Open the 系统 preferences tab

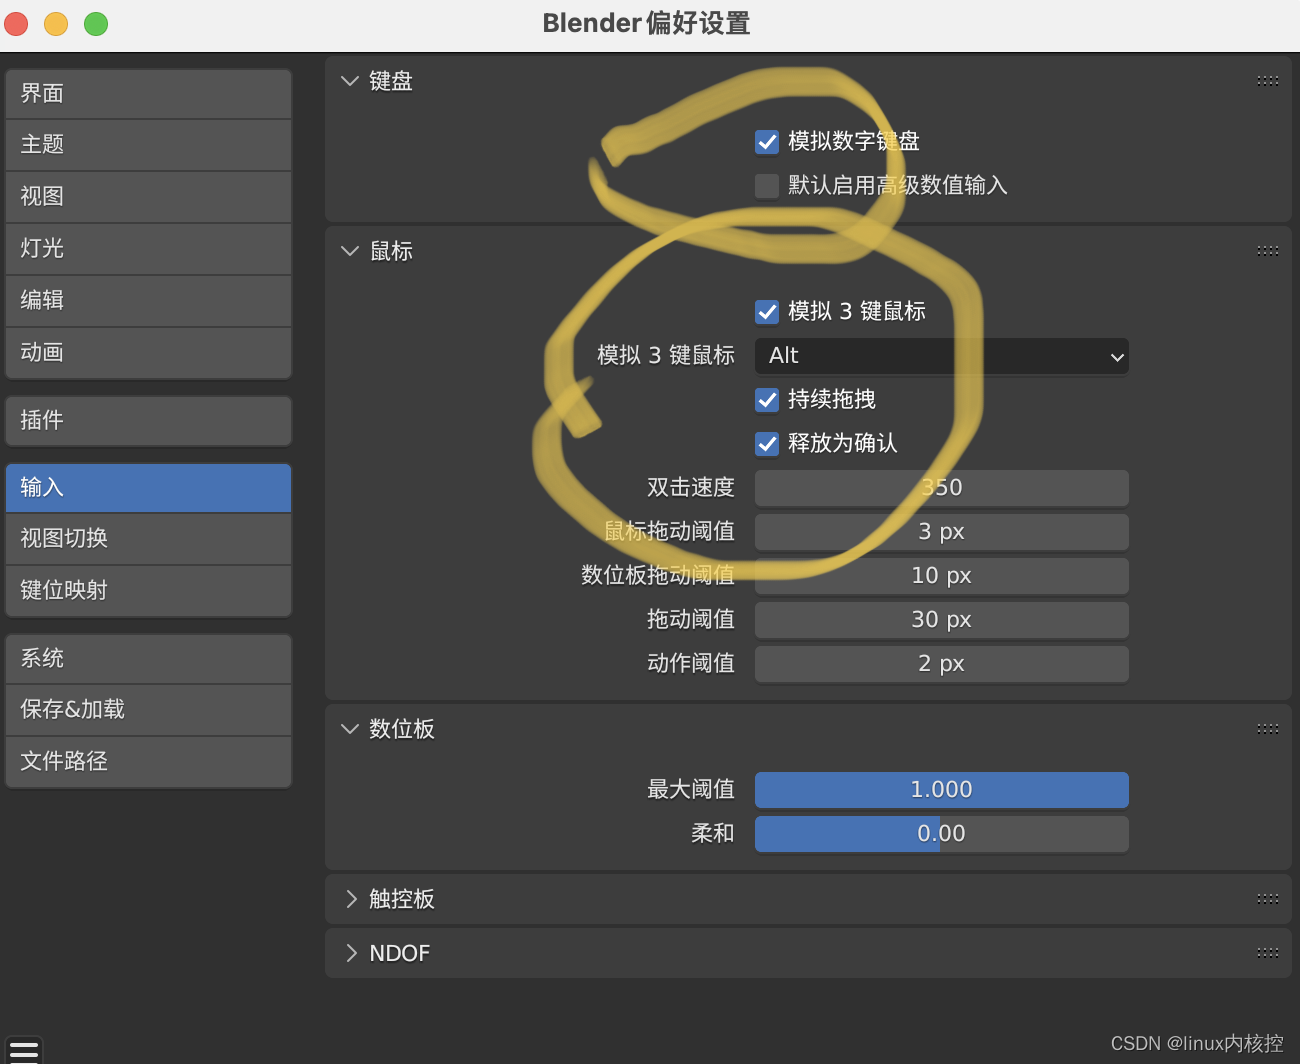click(148, 659)
